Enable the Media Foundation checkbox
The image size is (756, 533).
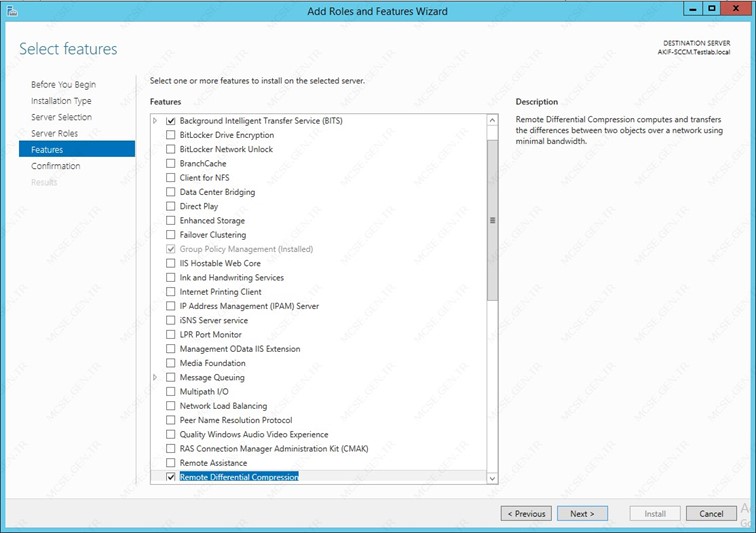(170, 363)
